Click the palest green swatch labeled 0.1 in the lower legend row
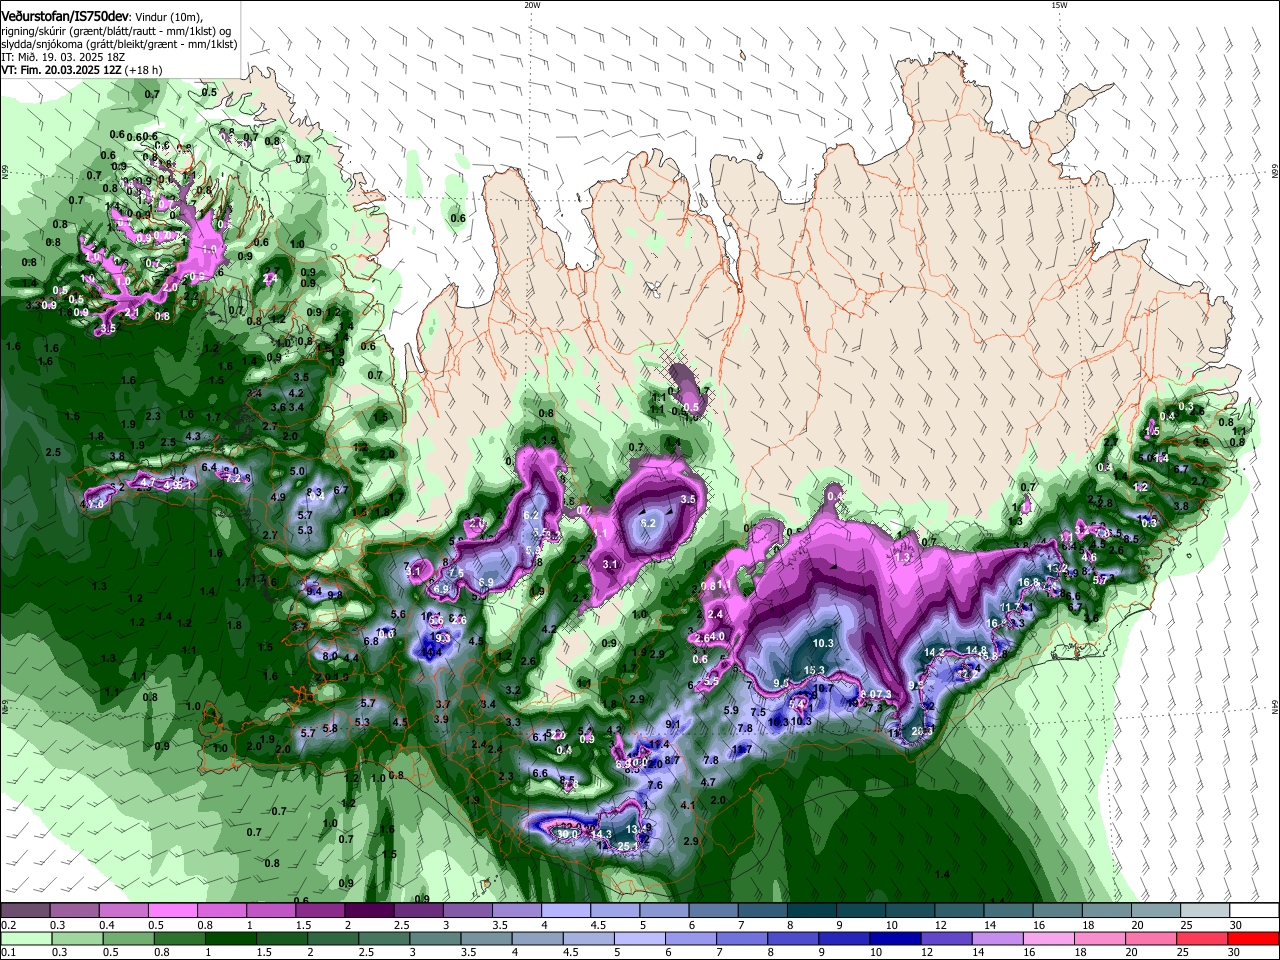 click(x=25, y=939)
